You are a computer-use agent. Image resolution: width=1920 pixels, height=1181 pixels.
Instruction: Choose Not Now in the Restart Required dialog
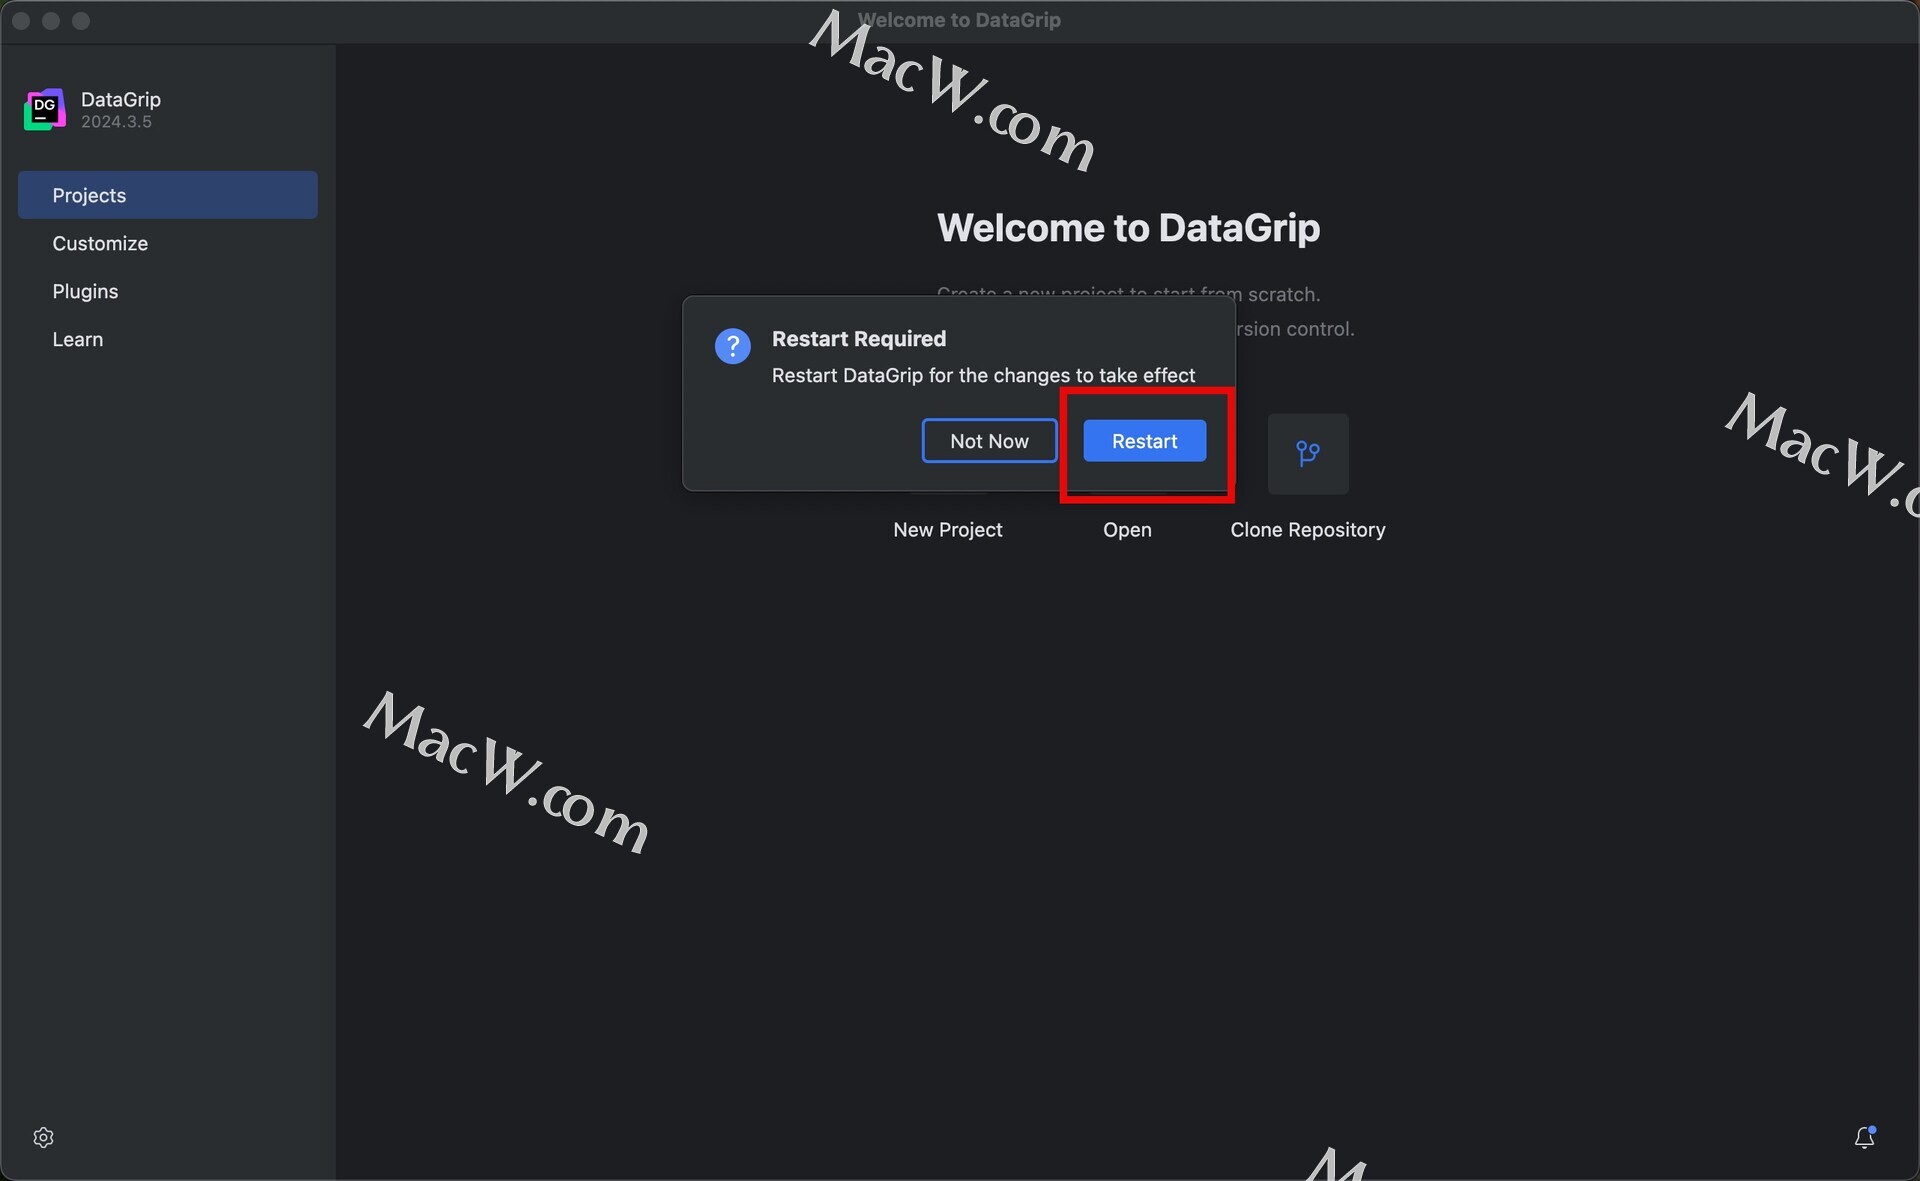click(x=989, y=441)
